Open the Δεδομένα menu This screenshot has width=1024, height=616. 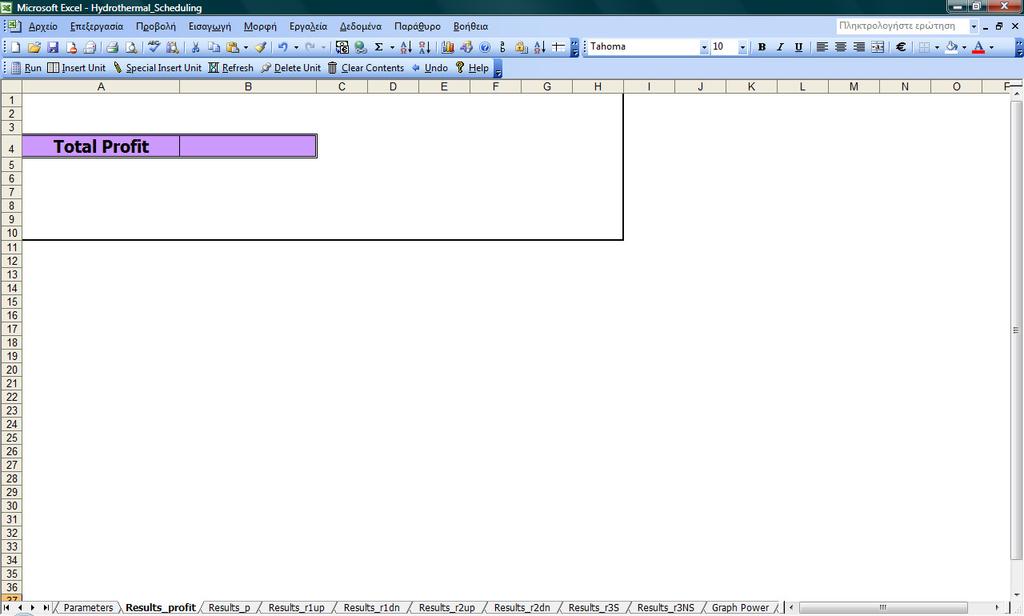(x=360, y=26)
